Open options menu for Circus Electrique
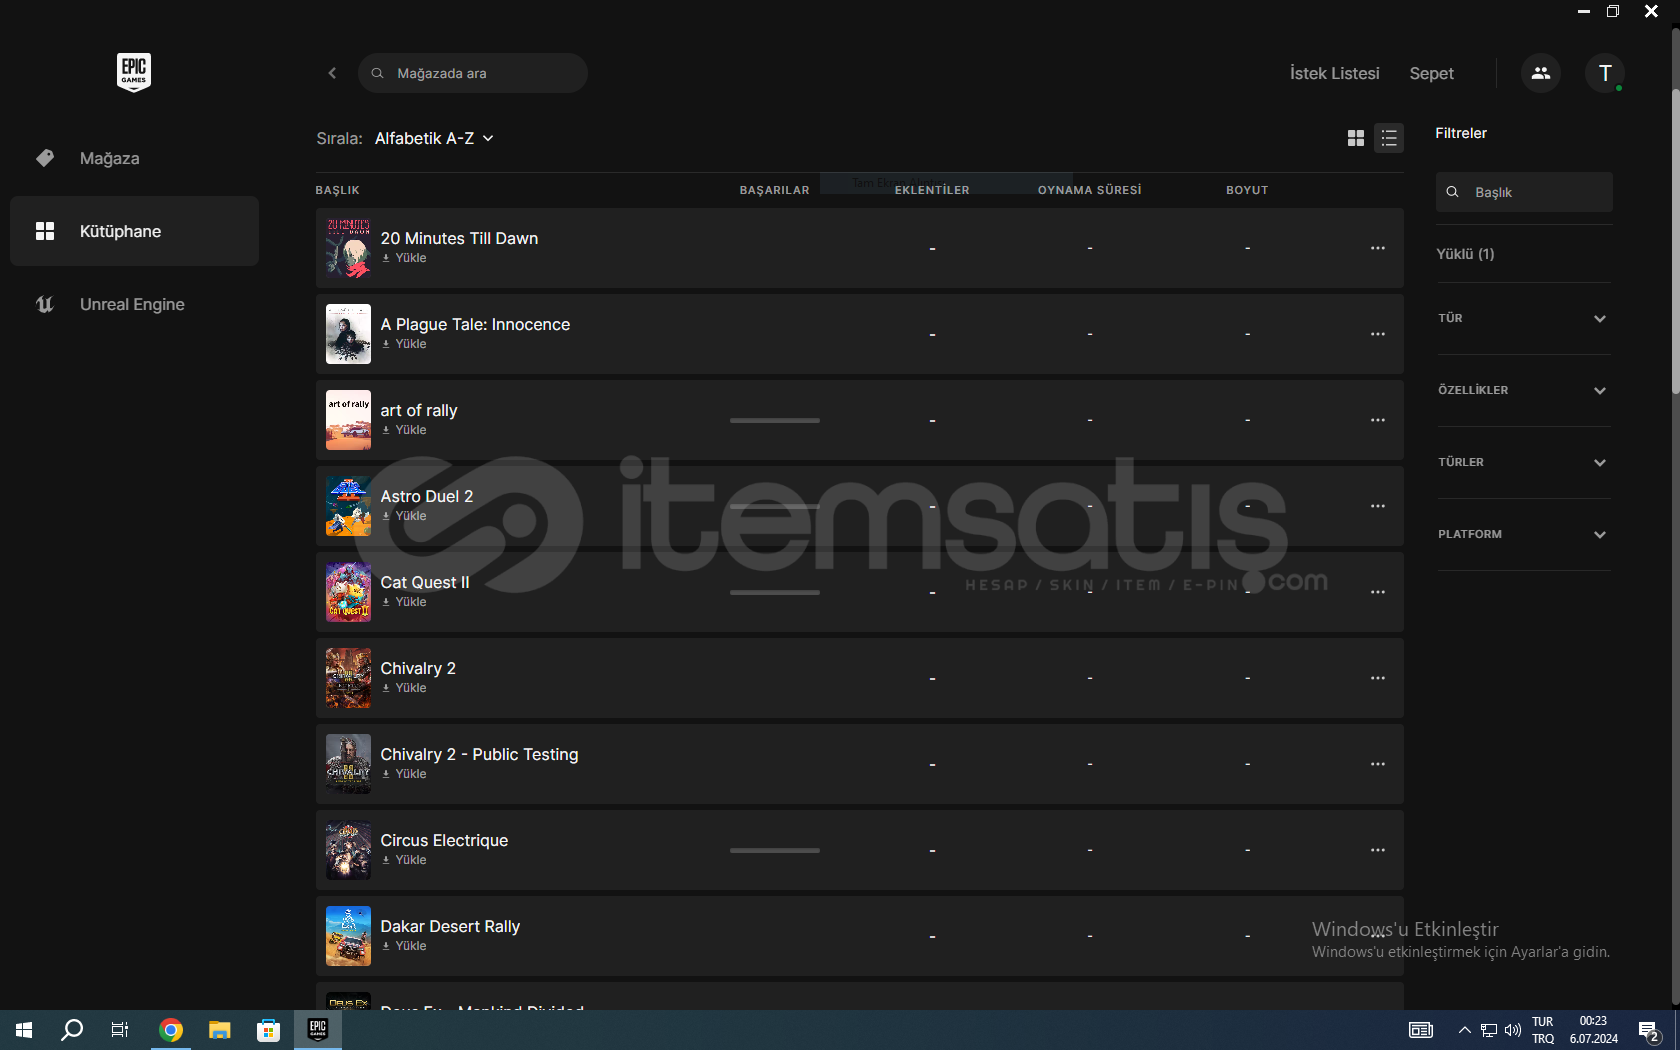The image size is (1680, 1050). 1378,850
